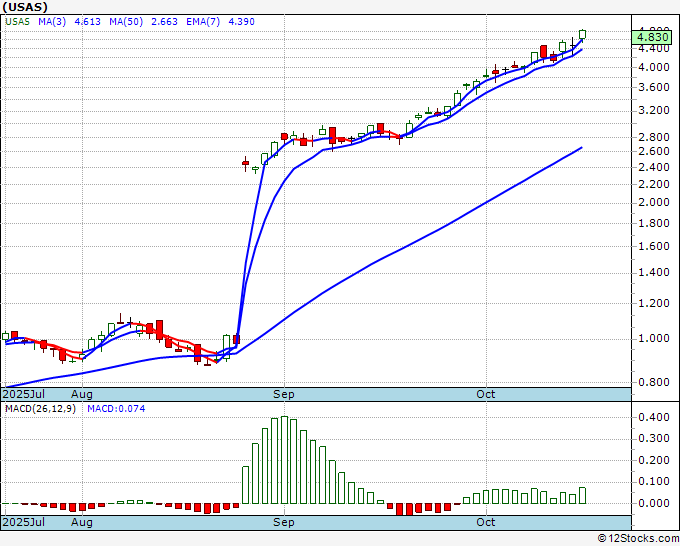Click the current price tag 4.830
Screen dimensions: 680x546
(653, 37)
